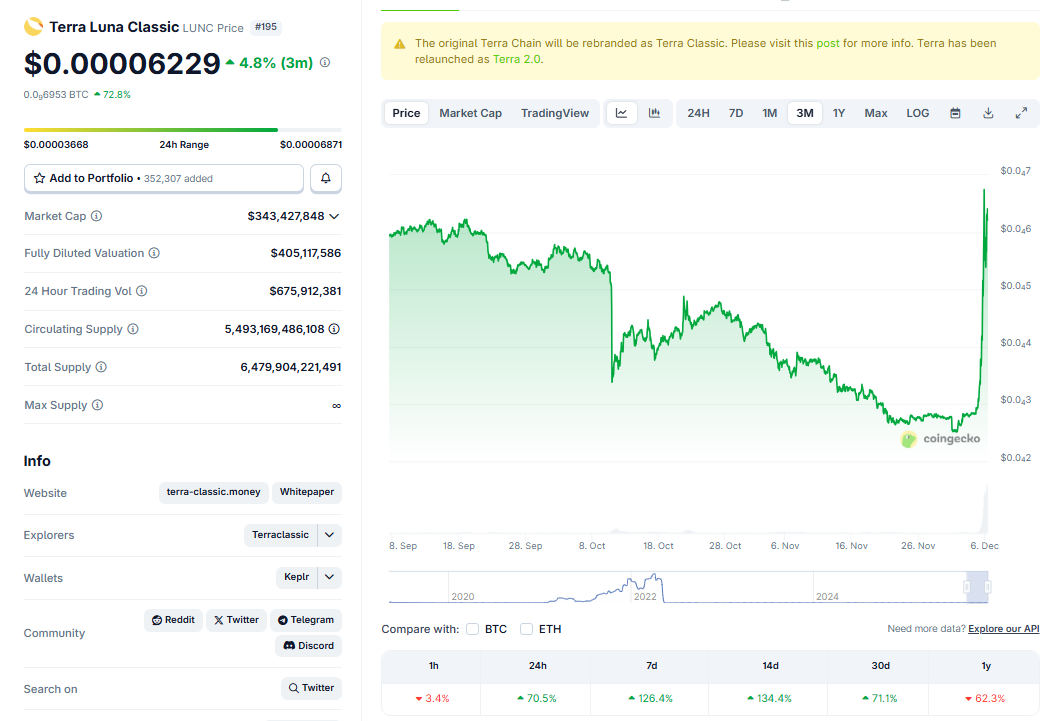Image resolution: width=1053 pixels, height=721 pixels.
Task: Select the 1Y time range
Action: coord(839,113)
